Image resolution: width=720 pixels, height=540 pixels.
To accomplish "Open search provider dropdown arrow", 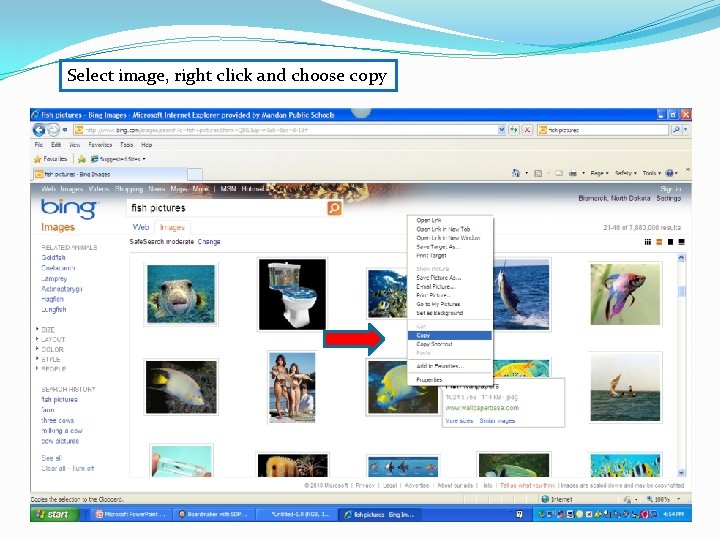I will (686, 130).
